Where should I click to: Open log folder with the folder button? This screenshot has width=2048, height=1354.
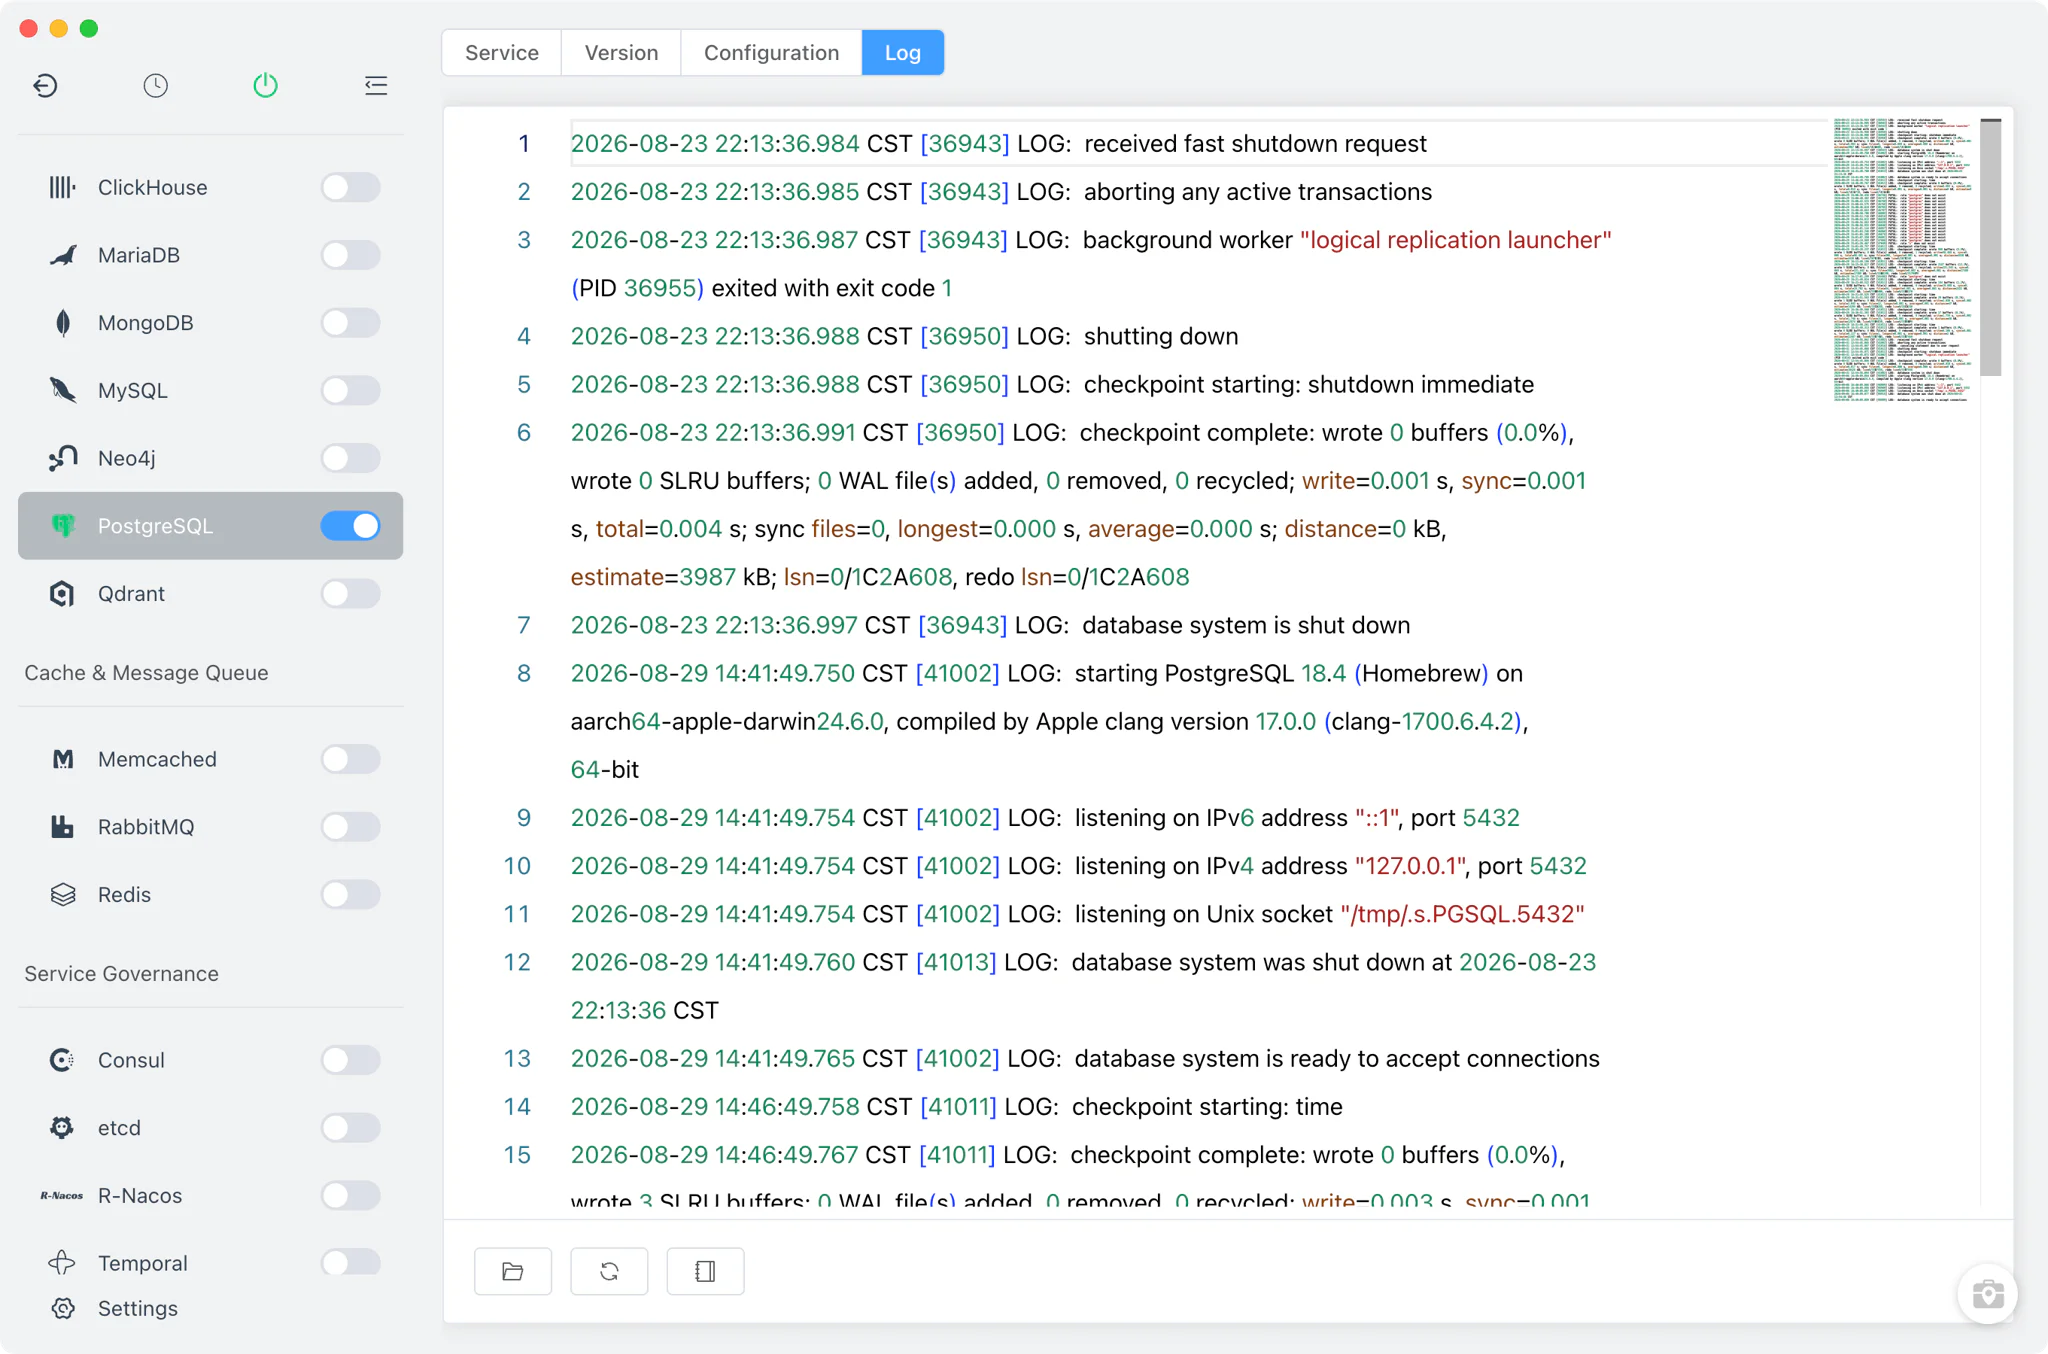513,1271
